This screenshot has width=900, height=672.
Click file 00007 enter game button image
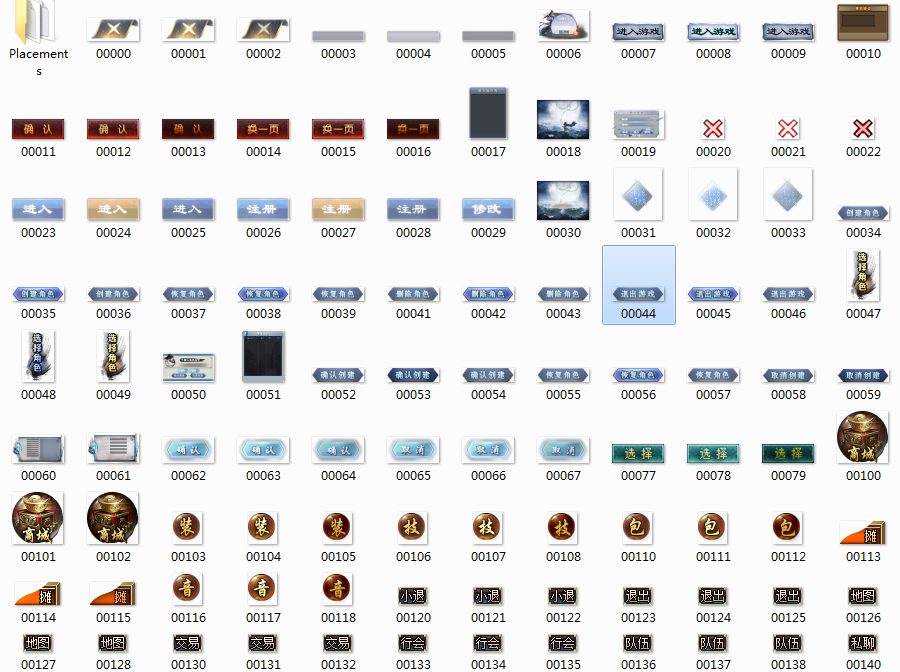point(638,32)
